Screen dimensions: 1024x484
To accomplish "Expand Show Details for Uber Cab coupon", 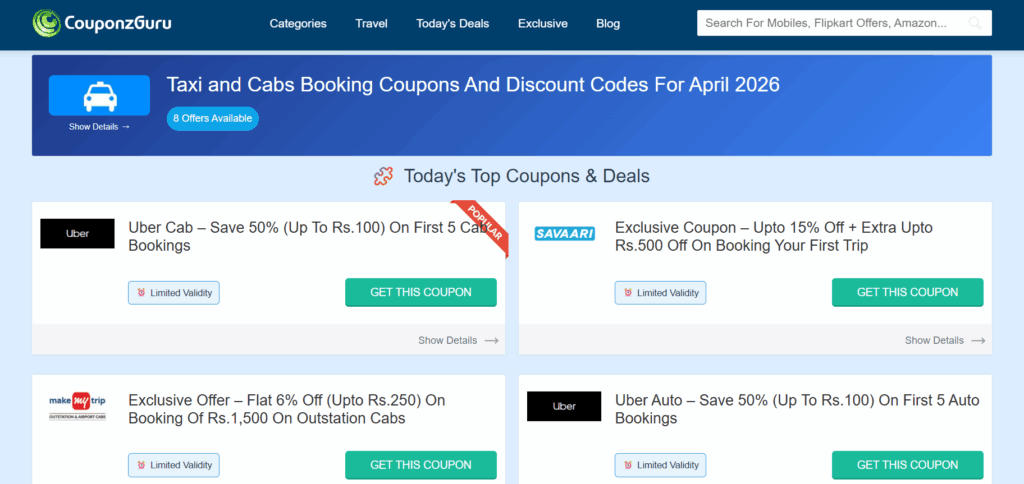I will pyautogui.click(x=457, y=340).
